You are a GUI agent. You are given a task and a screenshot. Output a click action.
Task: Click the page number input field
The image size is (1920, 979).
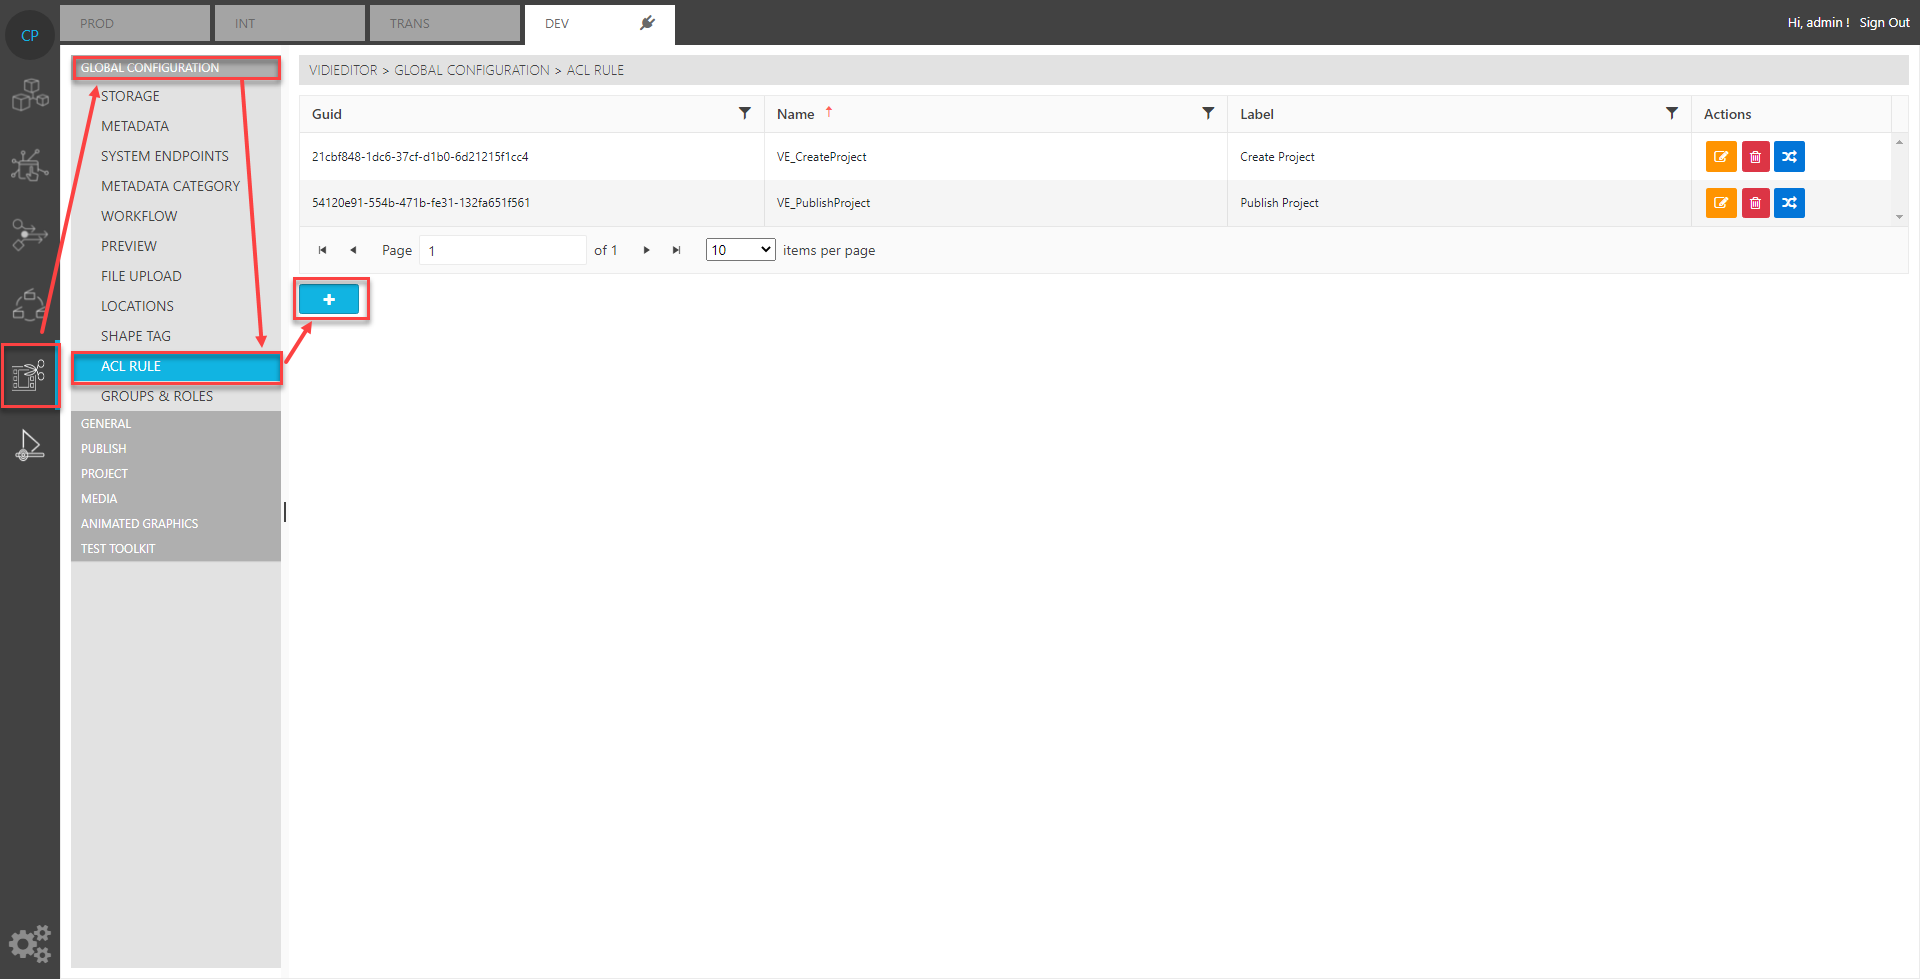click(x=502, y=250)
